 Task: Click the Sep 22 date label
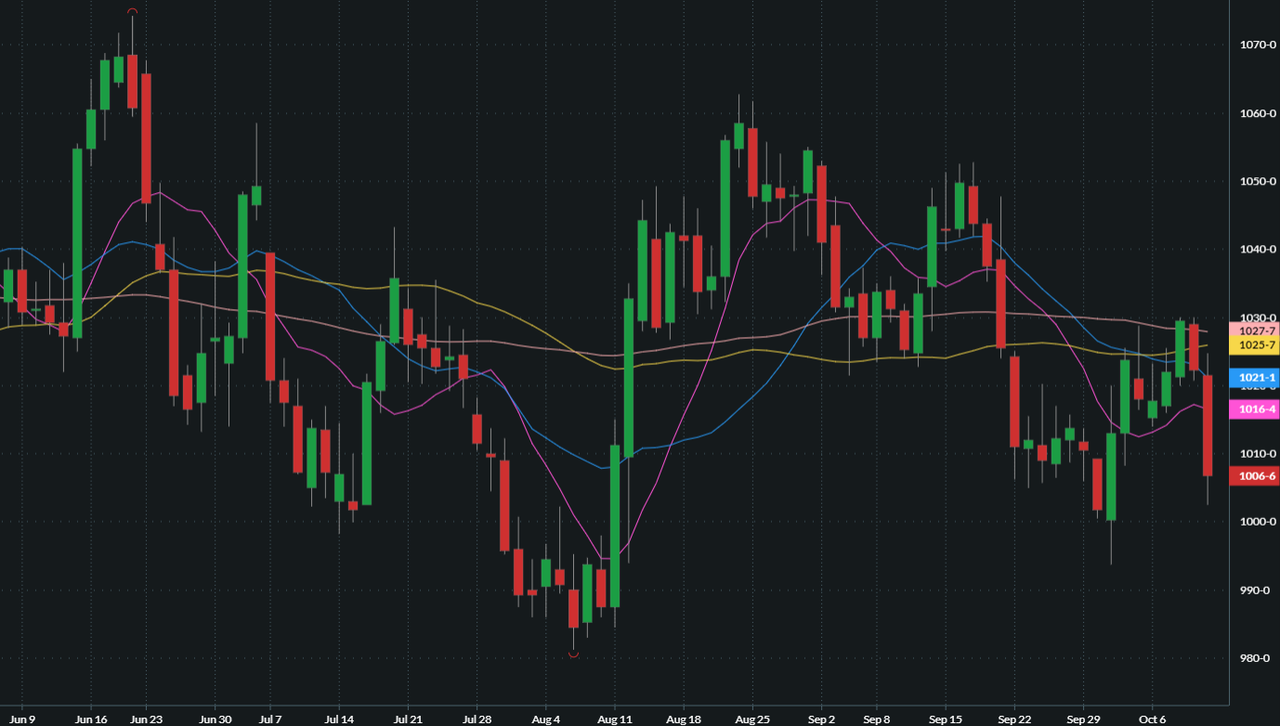coord(1015,718)
